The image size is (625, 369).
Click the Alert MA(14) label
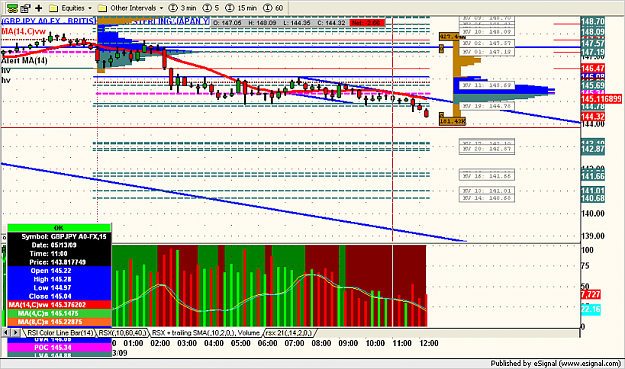point(24,61)
